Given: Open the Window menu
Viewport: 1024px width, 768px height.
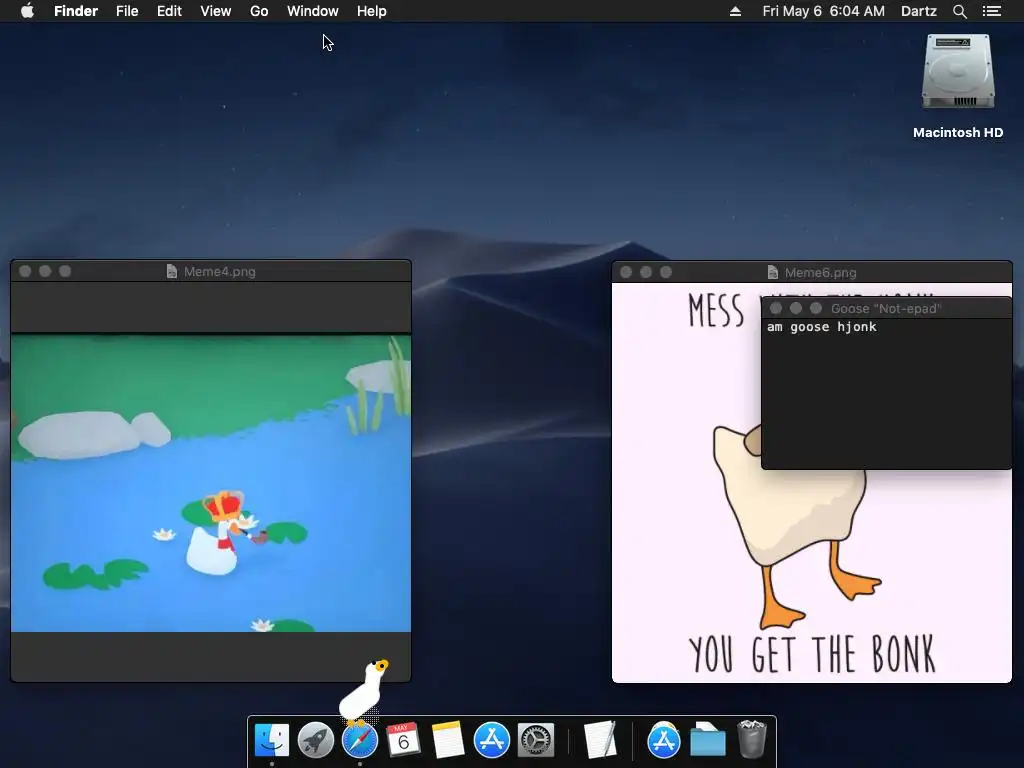Looking at the screenshot, I should 313,11.
